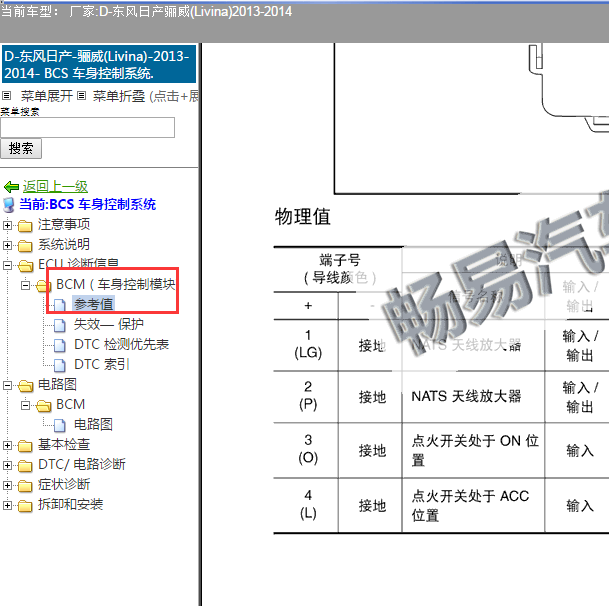Click the 返回上一级 link
Screen dimensions: 609x606
tap(55, 187)
